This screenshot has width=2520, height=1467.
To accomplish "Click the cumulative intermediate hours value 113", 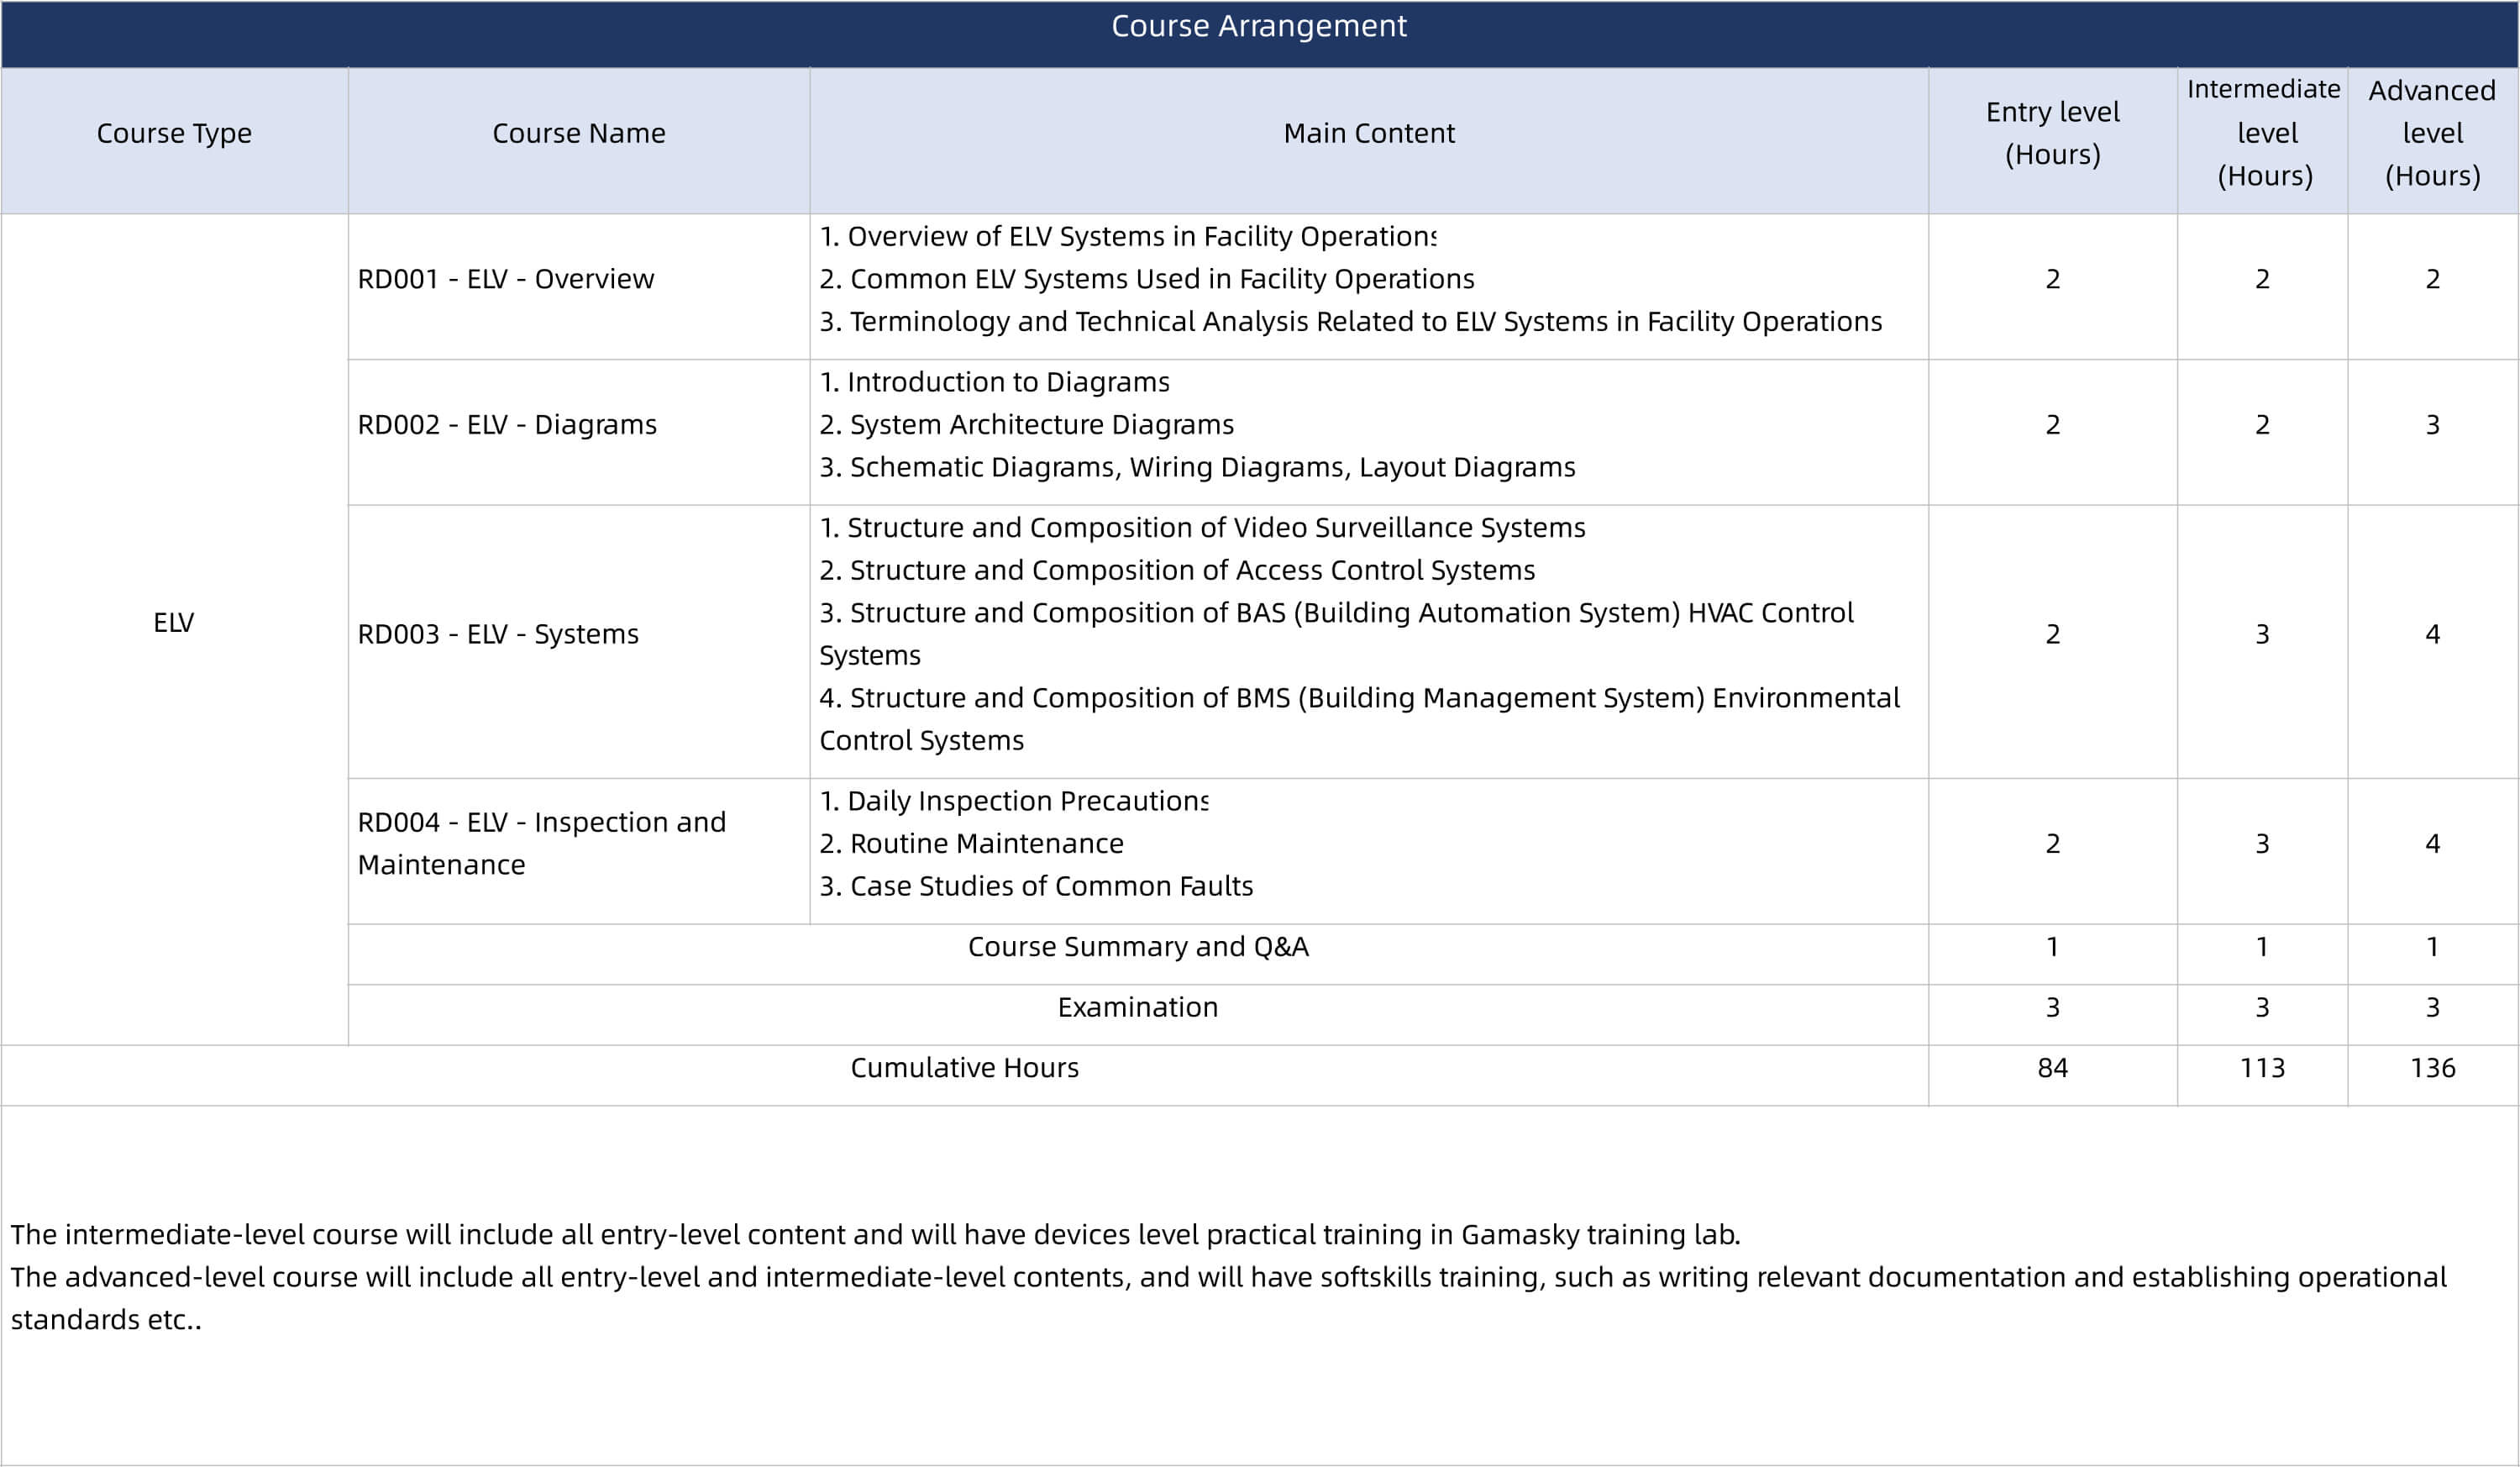I will coord(2262,1068).
